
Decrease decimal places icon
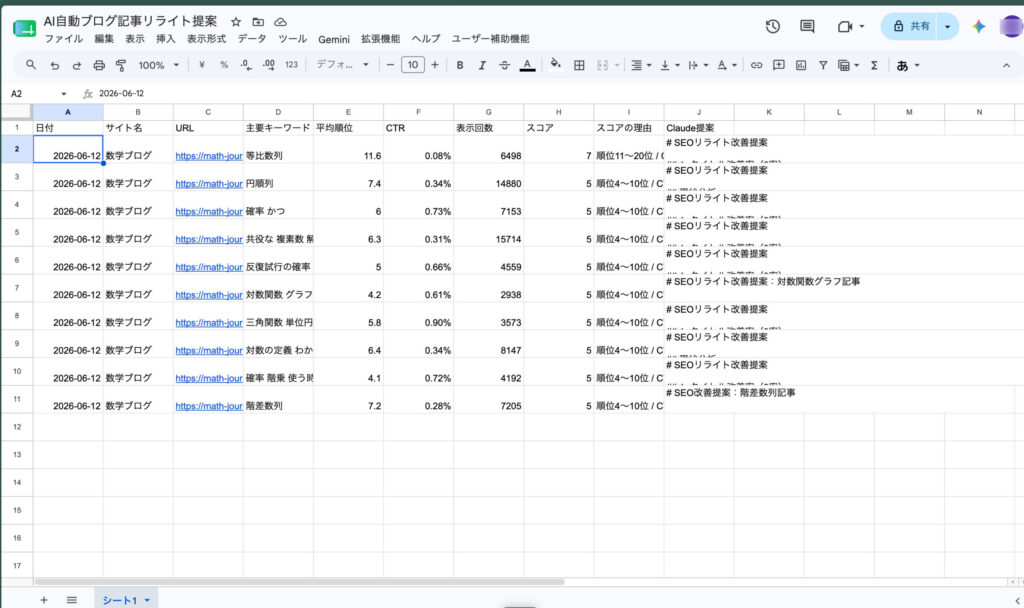tap(246, 65)
